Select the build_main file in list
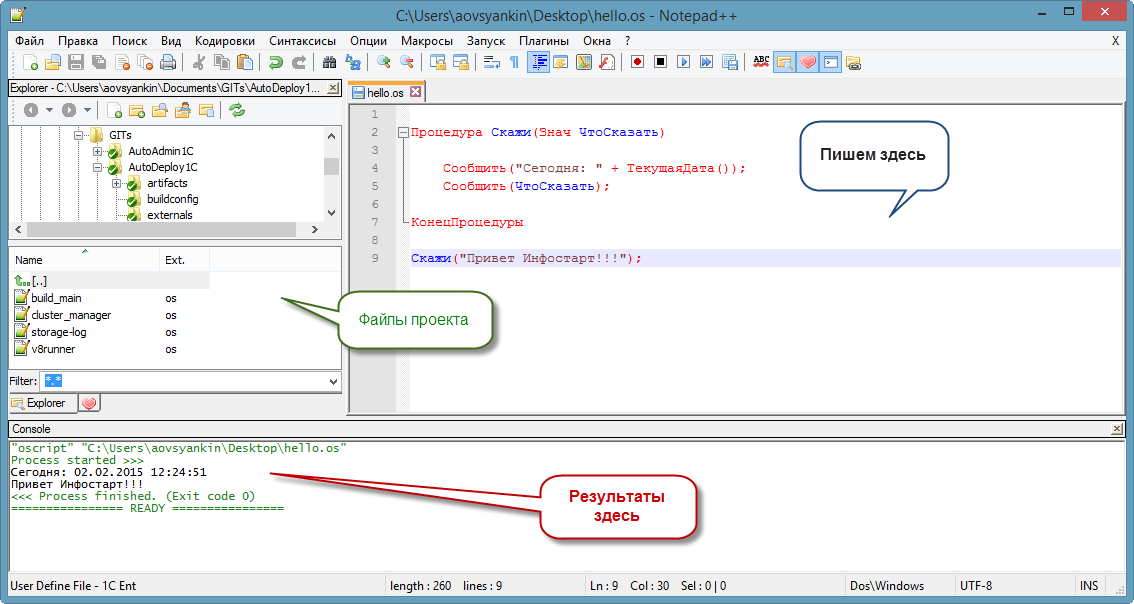Viewport: 1134px width, 604px height. tap(56, 298)
